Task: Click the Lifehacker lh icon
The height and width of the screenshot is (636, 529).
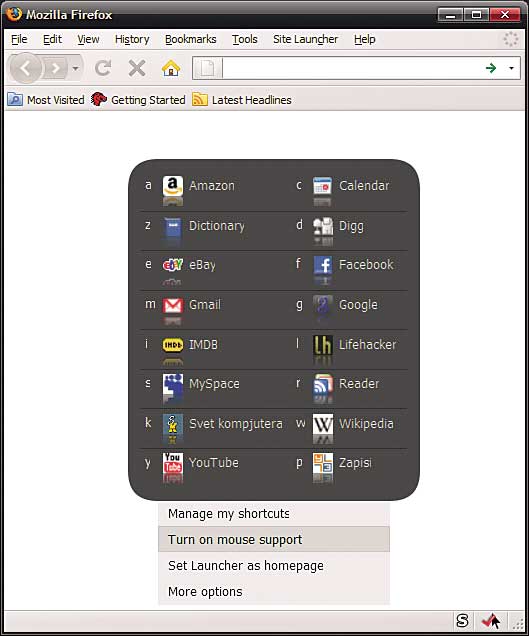Action: pyautogui.click(x=323, y=345)
